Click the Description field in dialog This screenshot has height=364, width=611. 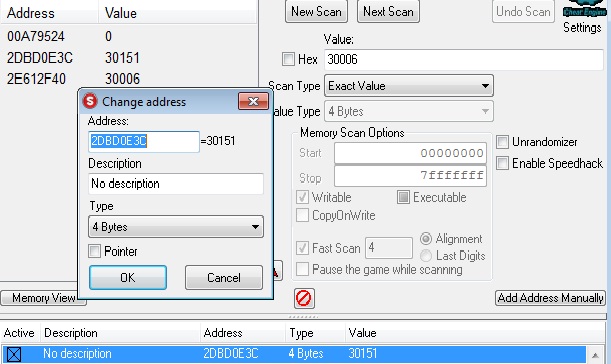click(176, 184)
